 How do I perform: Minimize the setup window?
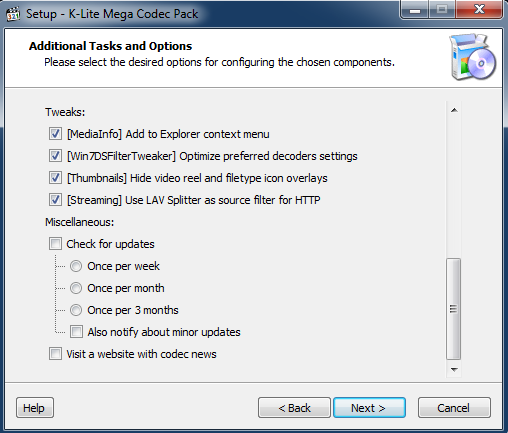[x=414, y=10]
